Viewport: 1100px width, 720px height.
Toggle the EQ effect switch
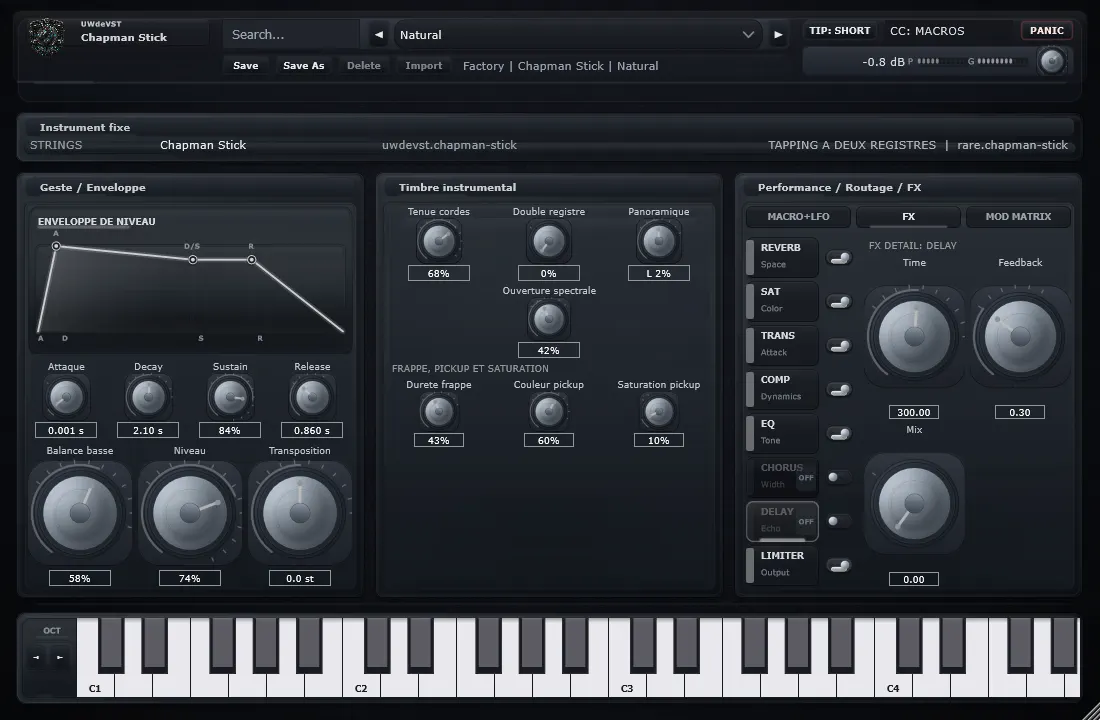[x=839, y=434]
